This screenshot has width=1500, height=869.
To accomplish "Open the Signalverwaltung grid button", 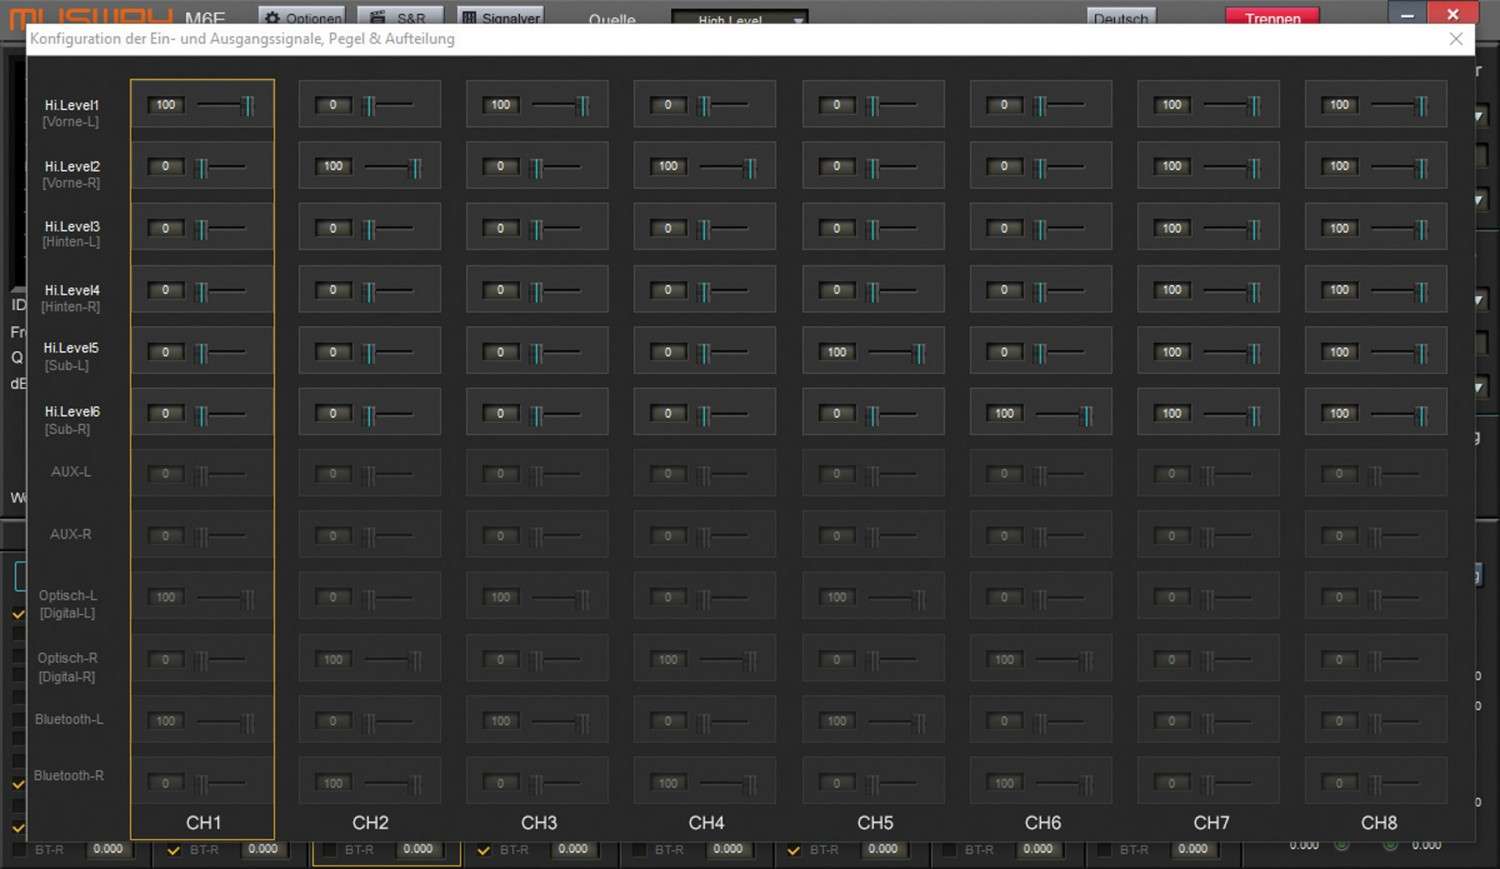I will [500, 17].
